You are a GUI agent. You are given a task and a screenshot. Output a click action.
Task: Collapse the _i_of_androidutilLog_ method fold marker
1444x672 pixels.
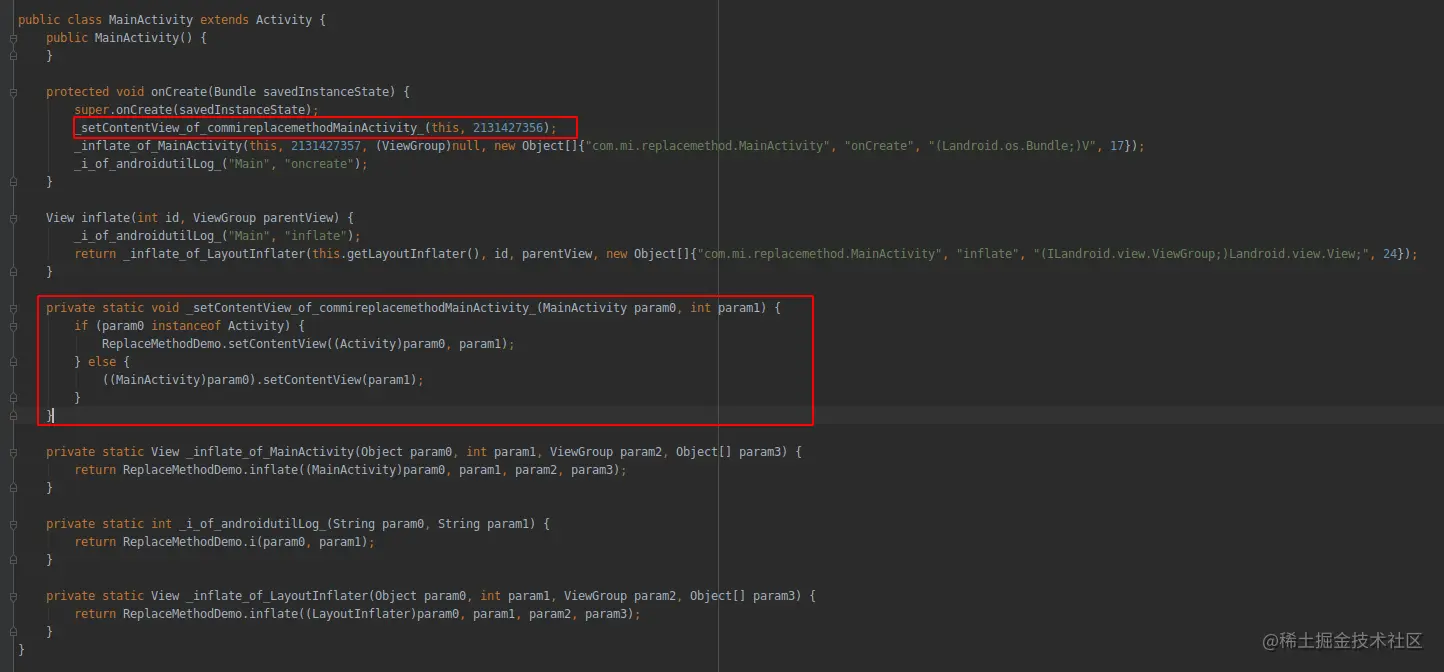[x=14, y=524]
